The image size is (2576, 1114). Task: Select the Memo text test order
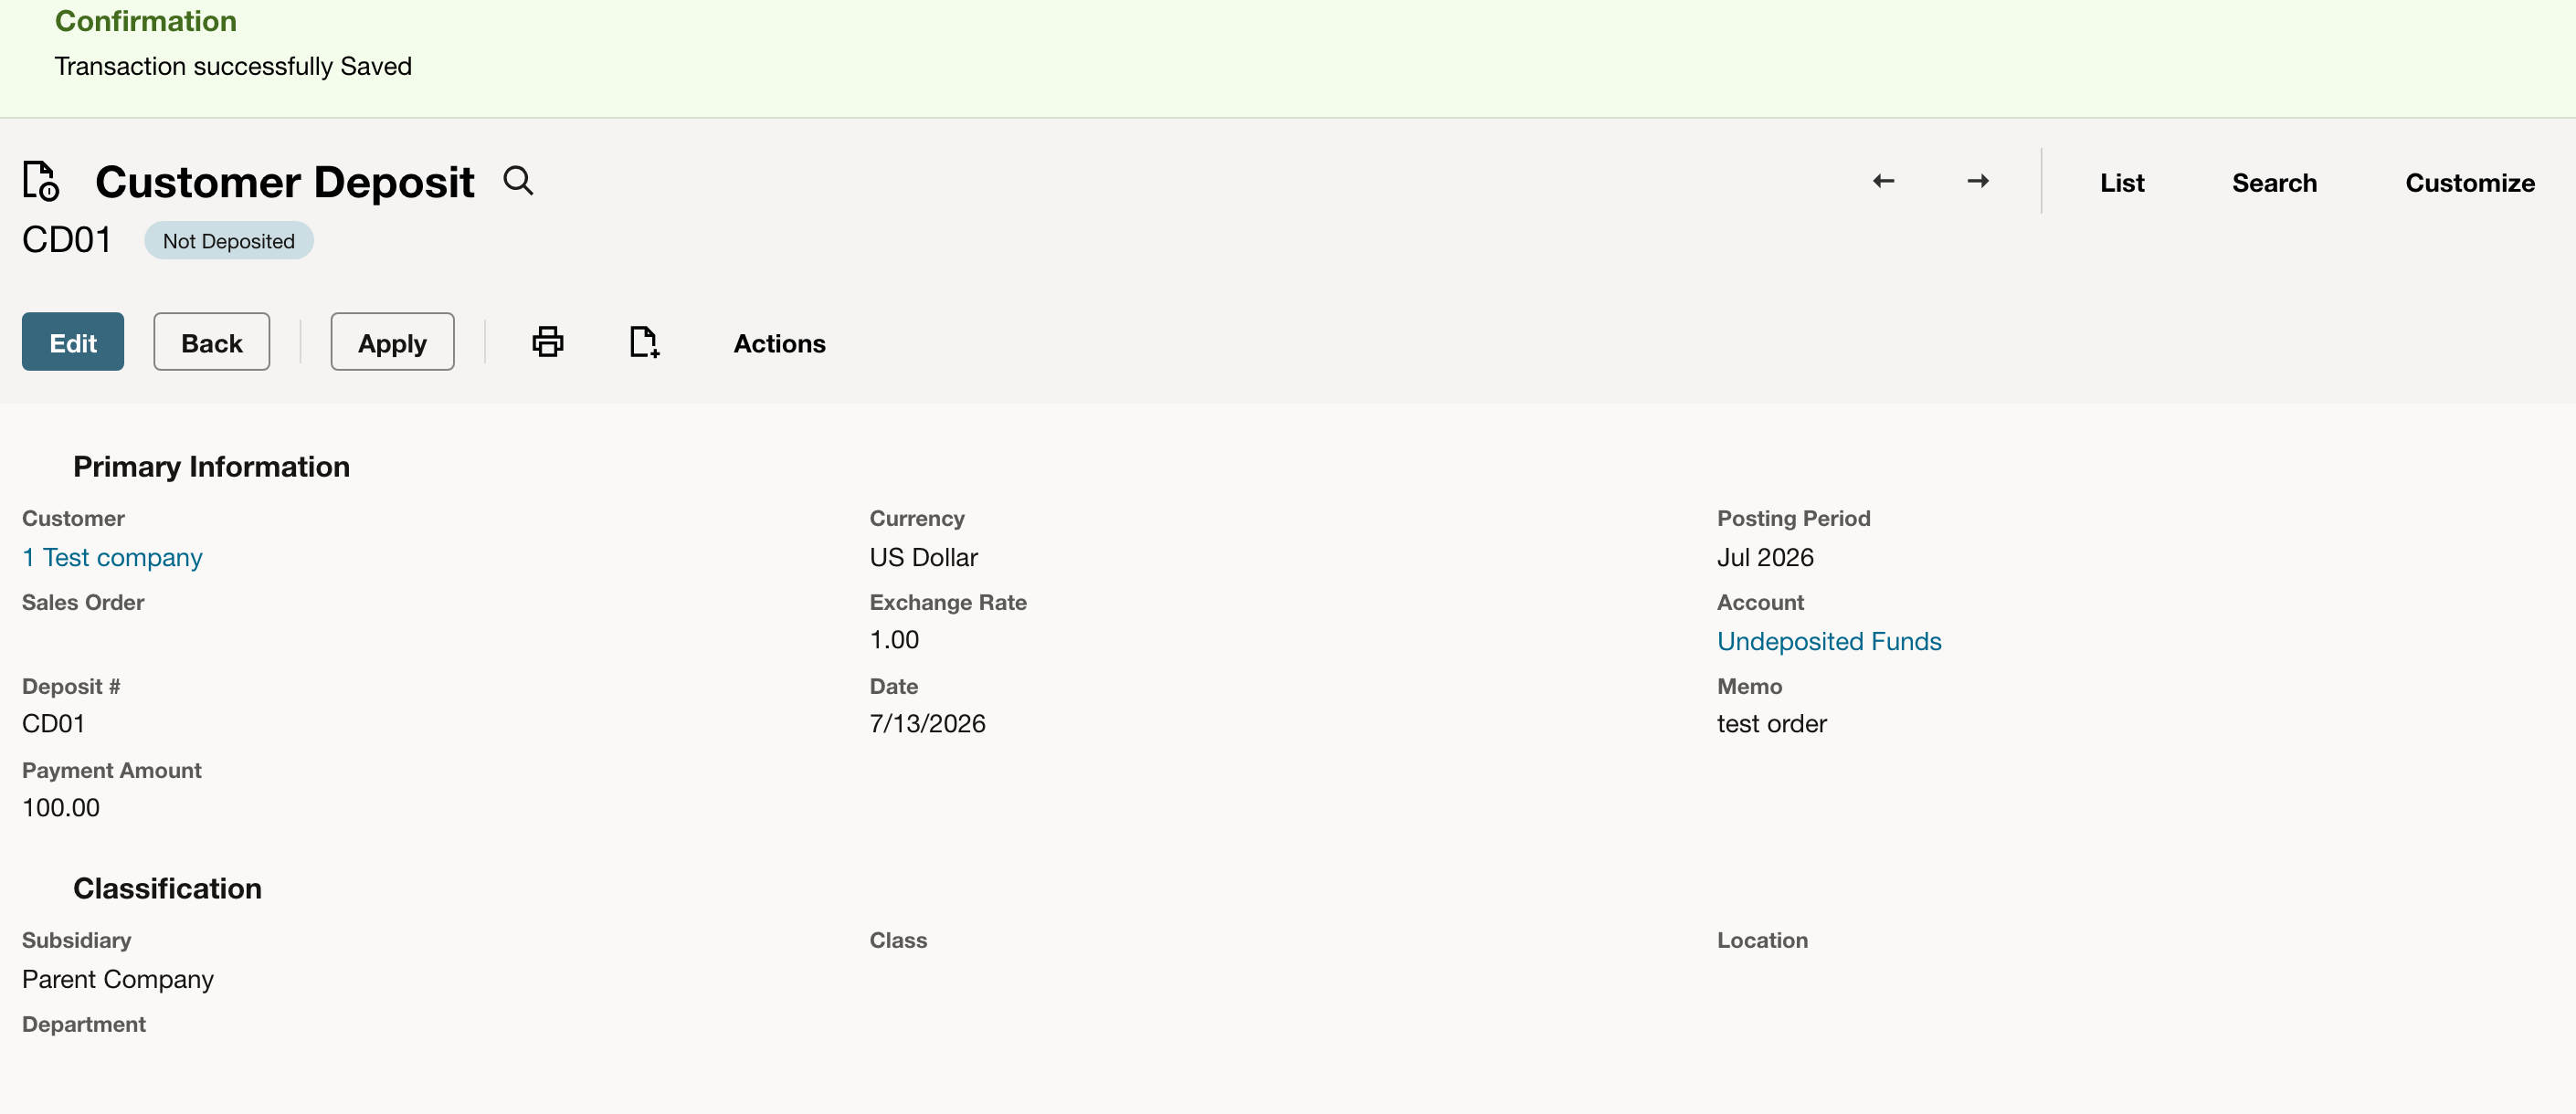(x=1771, y=723)
